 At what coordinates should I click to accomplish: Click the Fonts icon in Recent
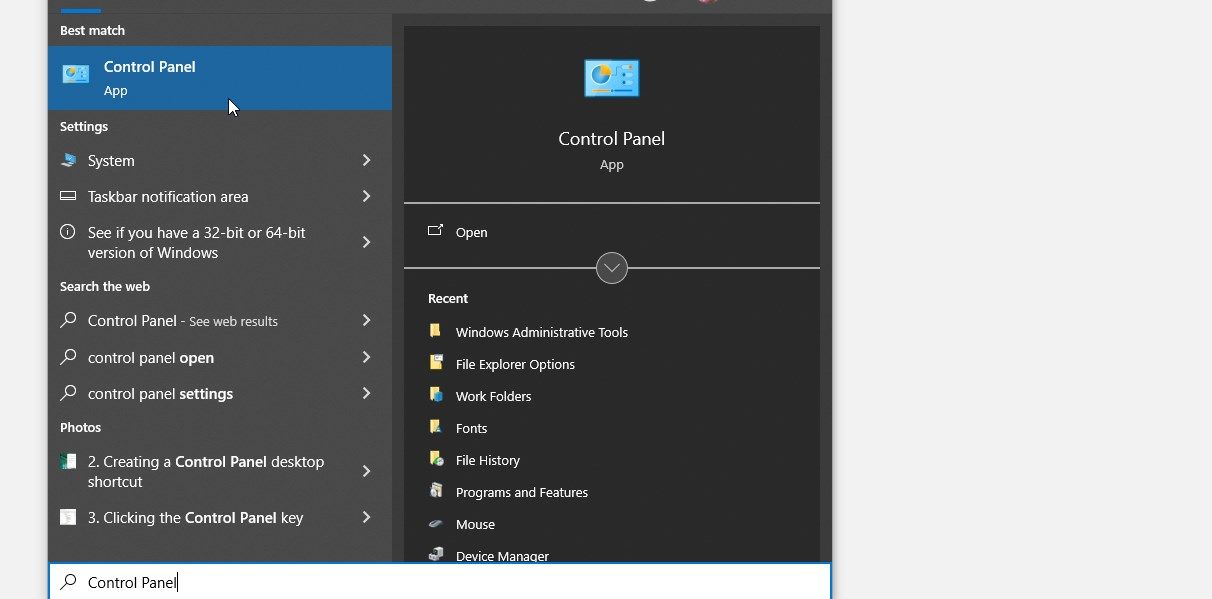click(436, 428)
